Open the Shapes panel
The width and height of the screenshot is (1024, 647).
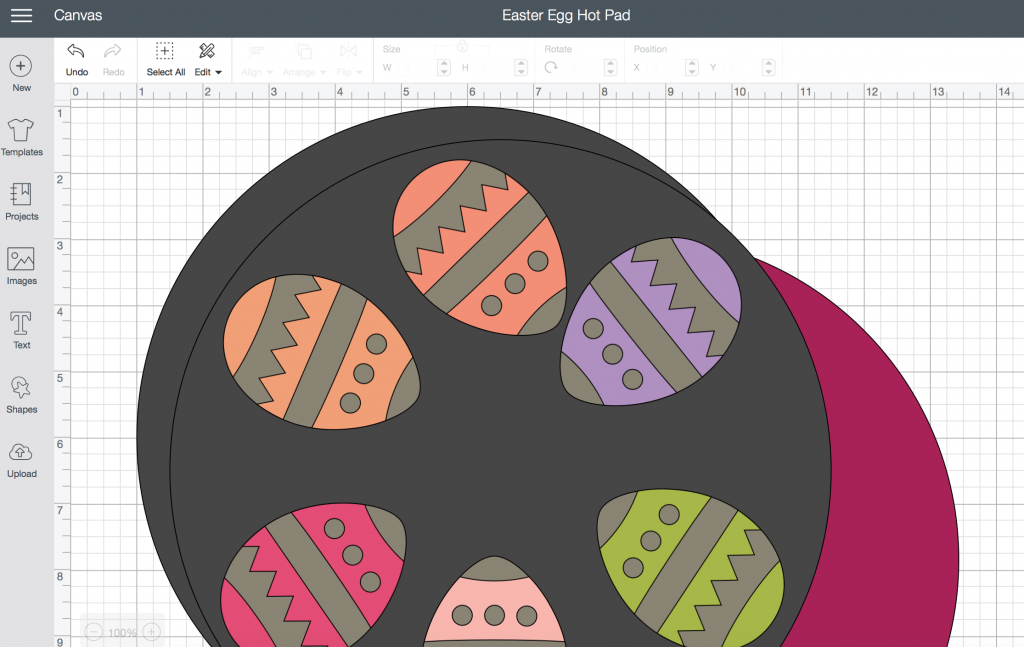click(21, 394)
